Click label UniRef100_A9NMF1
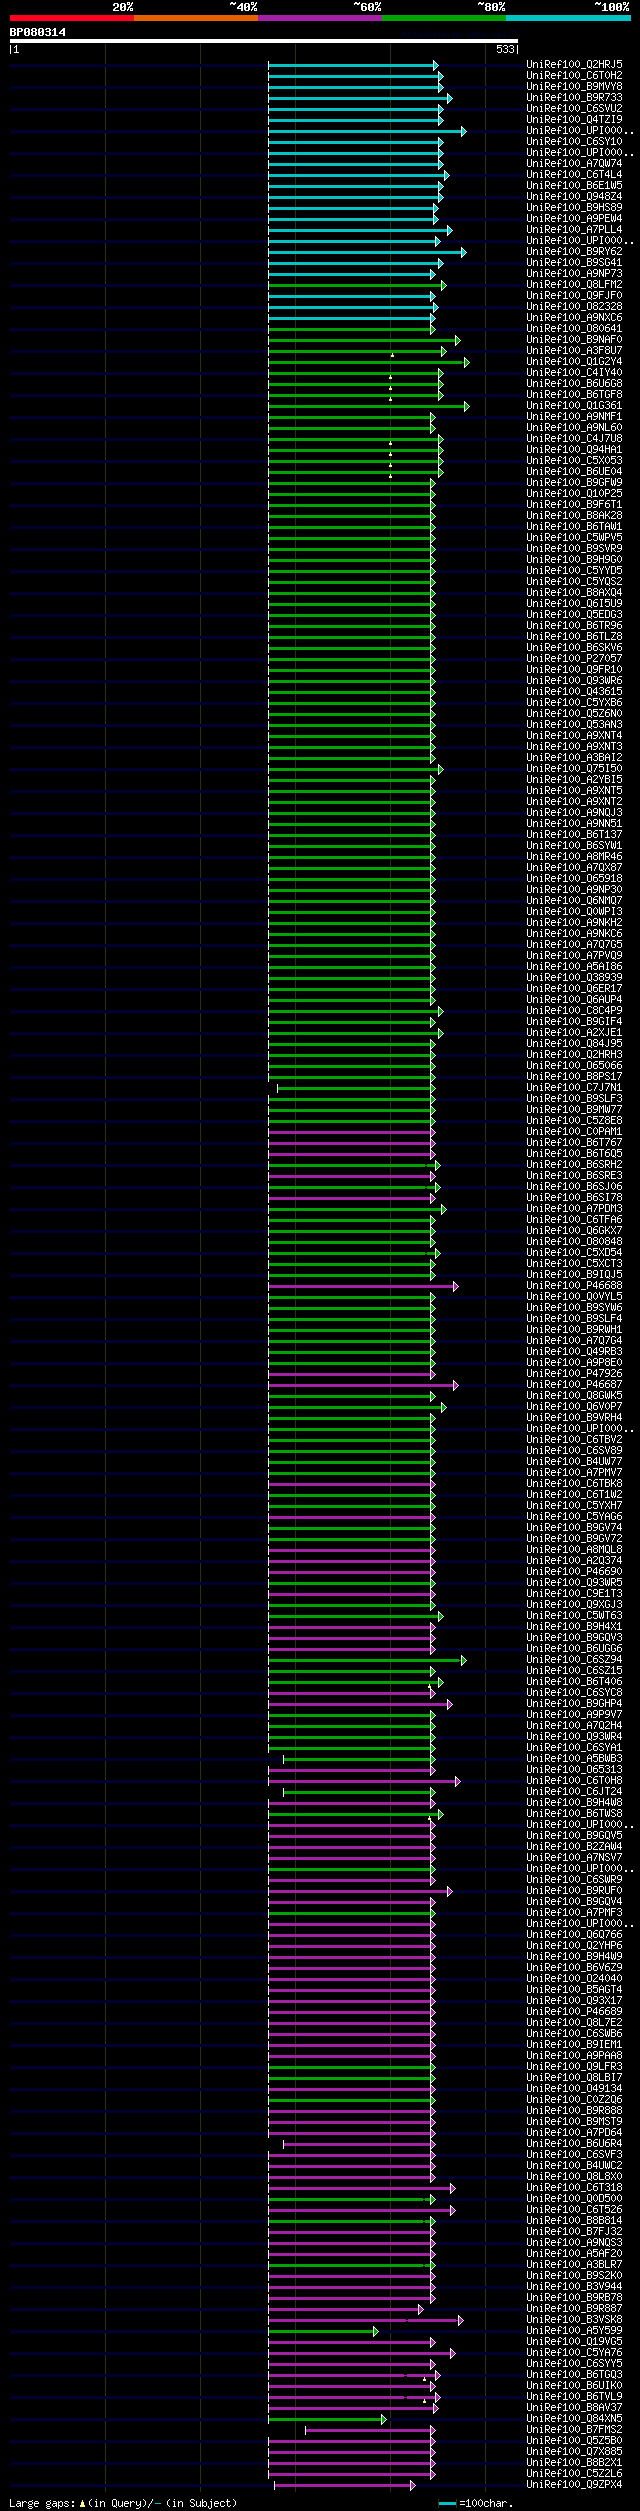The height and width of the screenshot is (2511, 640). tap(574, 416)
